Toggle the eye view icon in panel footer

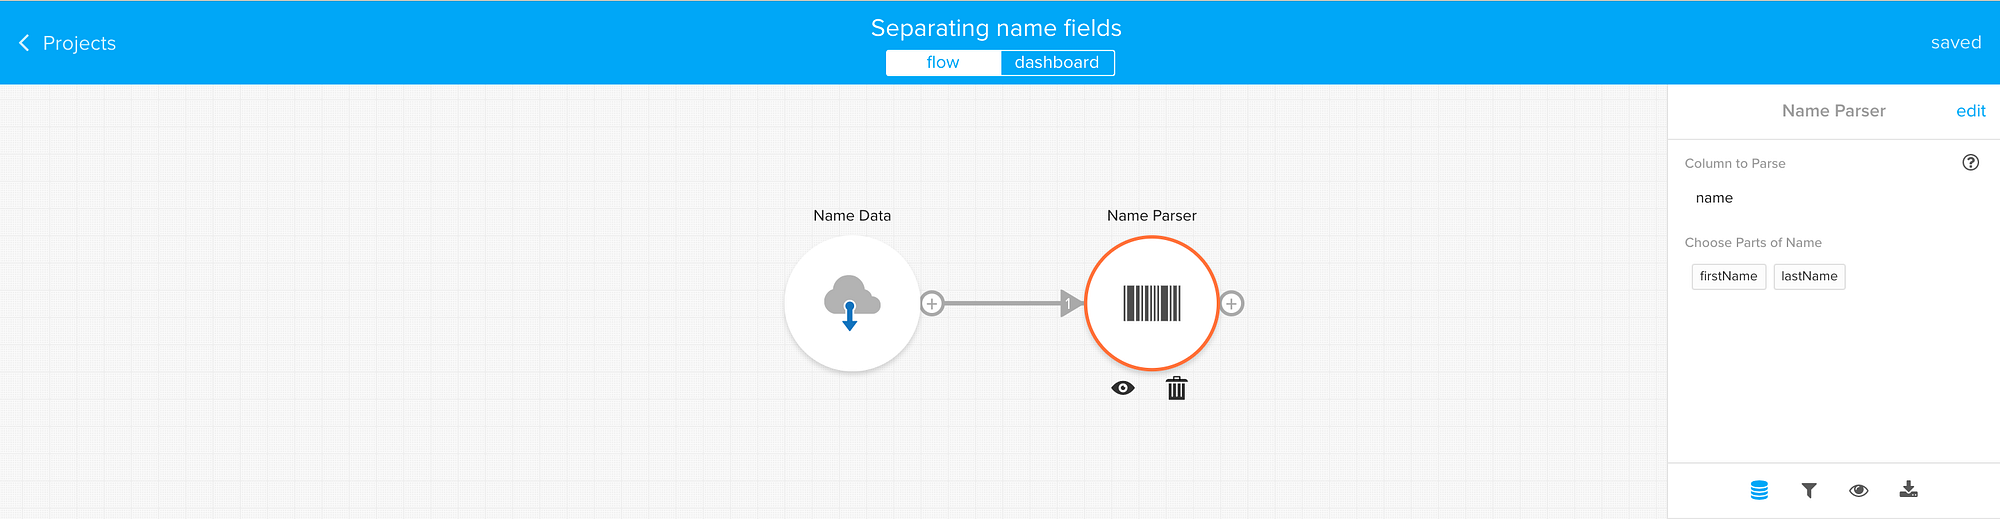point(1859,490)
